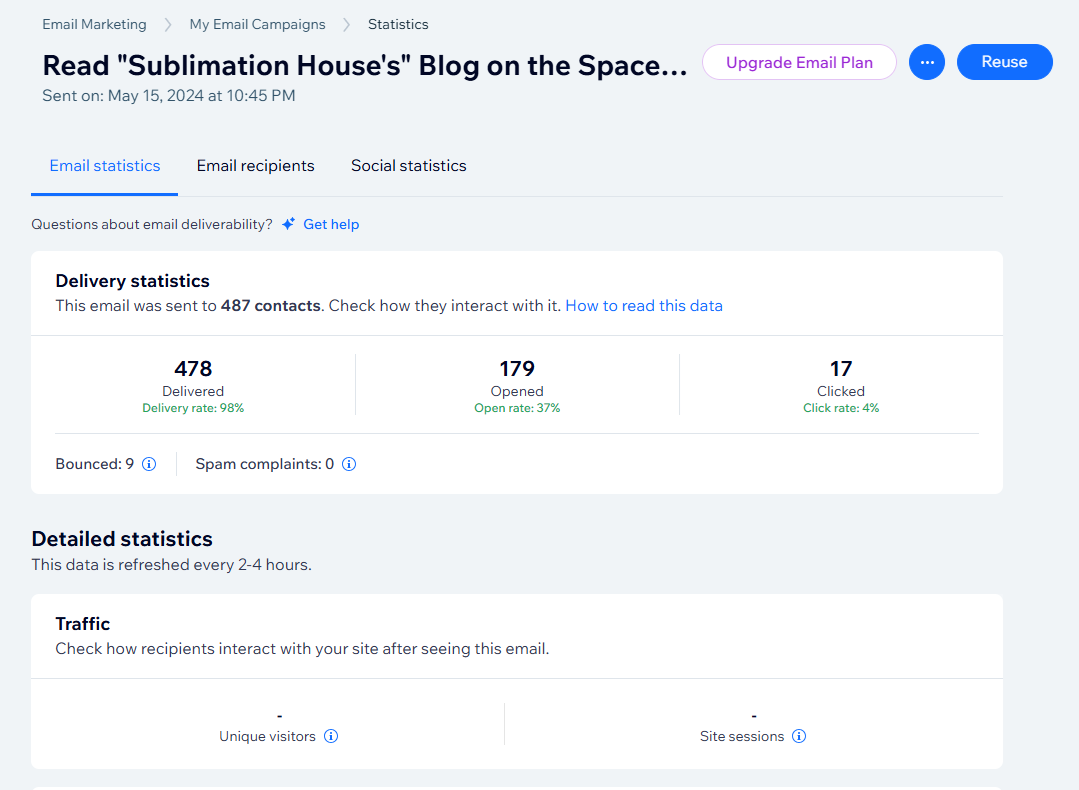Switch to the Email recipients tab
Image resolution: width=1079 pixels, height=790 pixels.
click(x=255, y=166)
